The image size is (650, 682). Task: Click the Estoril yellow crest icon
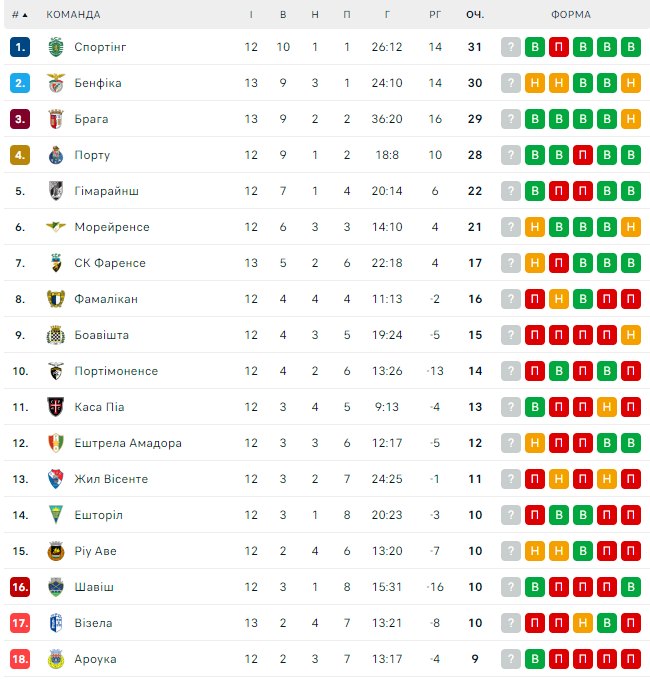coord(56,515)
